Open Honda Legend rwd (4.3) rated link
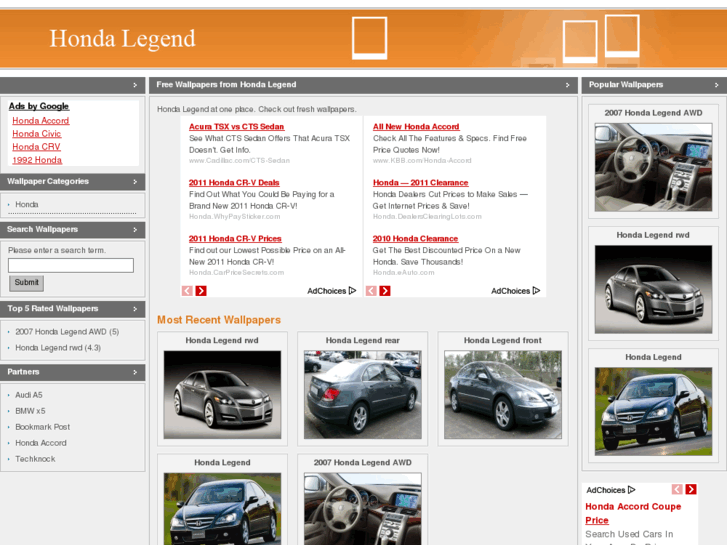This screenshot has width=727, height=545. [x=58, y=347]
